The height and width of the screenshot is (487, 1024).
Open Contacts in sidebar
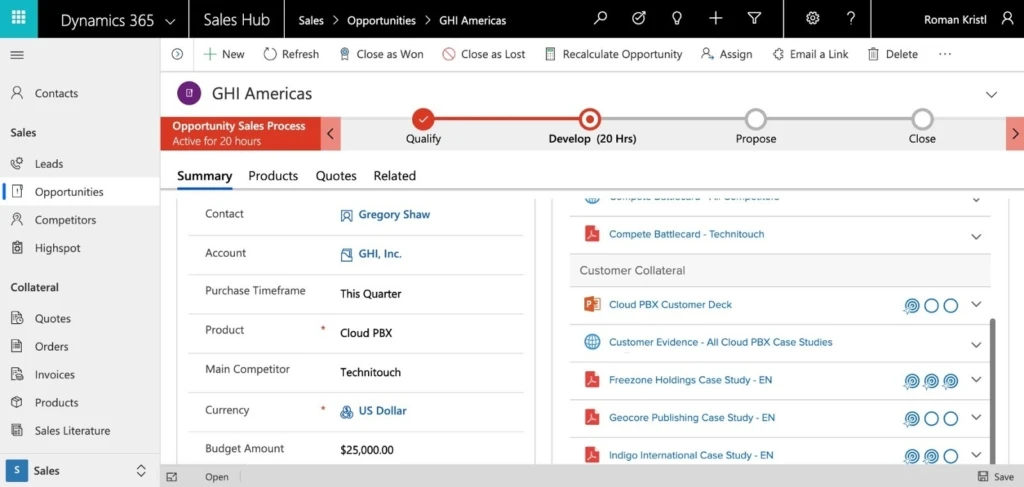point(80,93)
